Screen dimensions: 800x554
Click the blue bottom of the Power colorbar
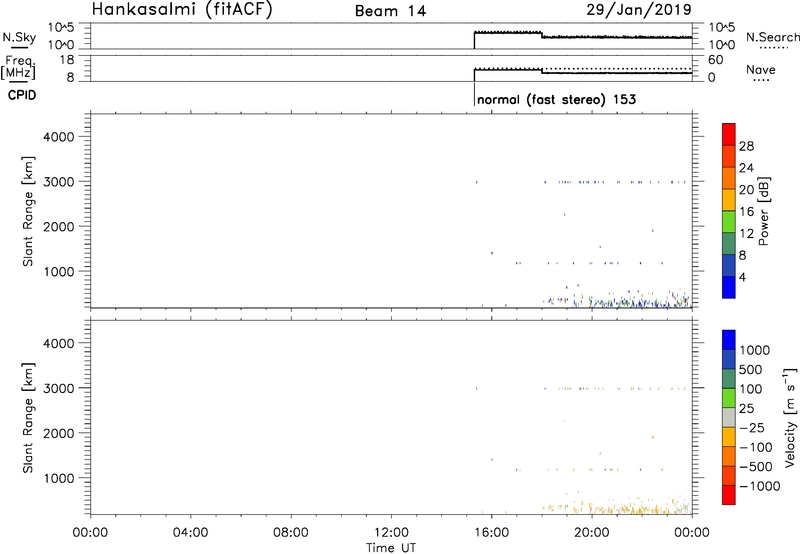click(729, 287)
